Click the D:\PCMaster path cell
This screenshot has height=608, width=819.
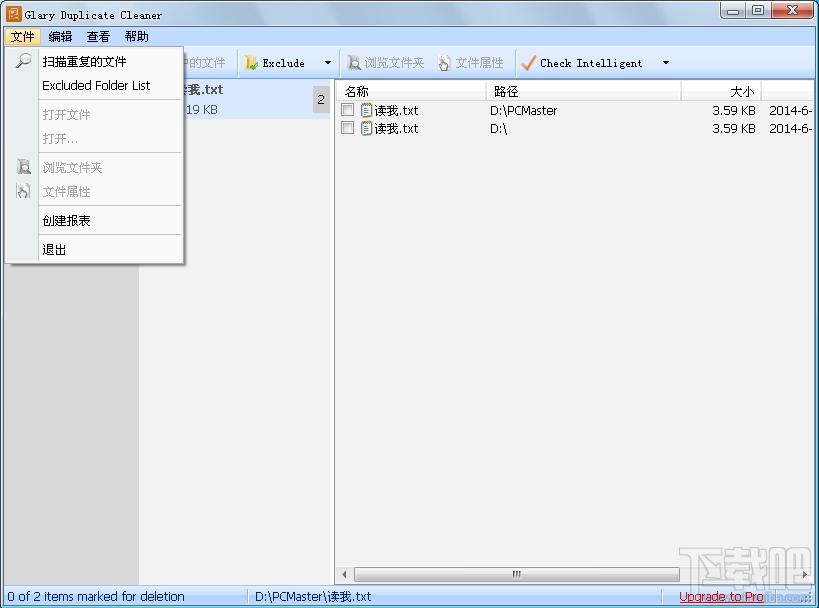point(523,110)
